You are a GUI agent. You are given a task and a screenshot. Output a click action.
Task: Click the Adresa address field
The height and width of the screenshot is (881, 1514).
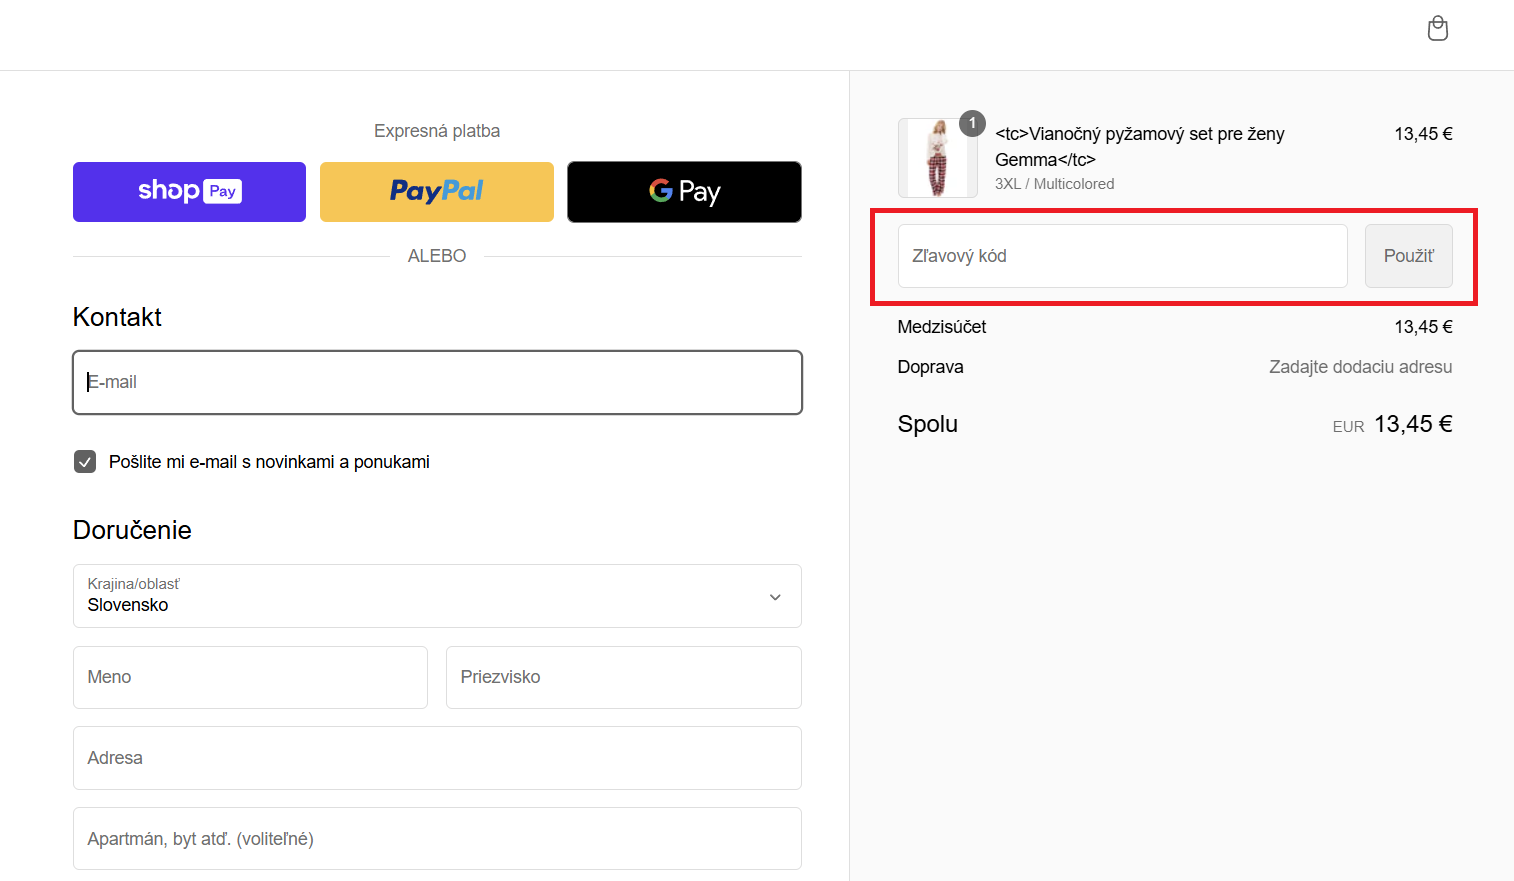coord(437,758)
